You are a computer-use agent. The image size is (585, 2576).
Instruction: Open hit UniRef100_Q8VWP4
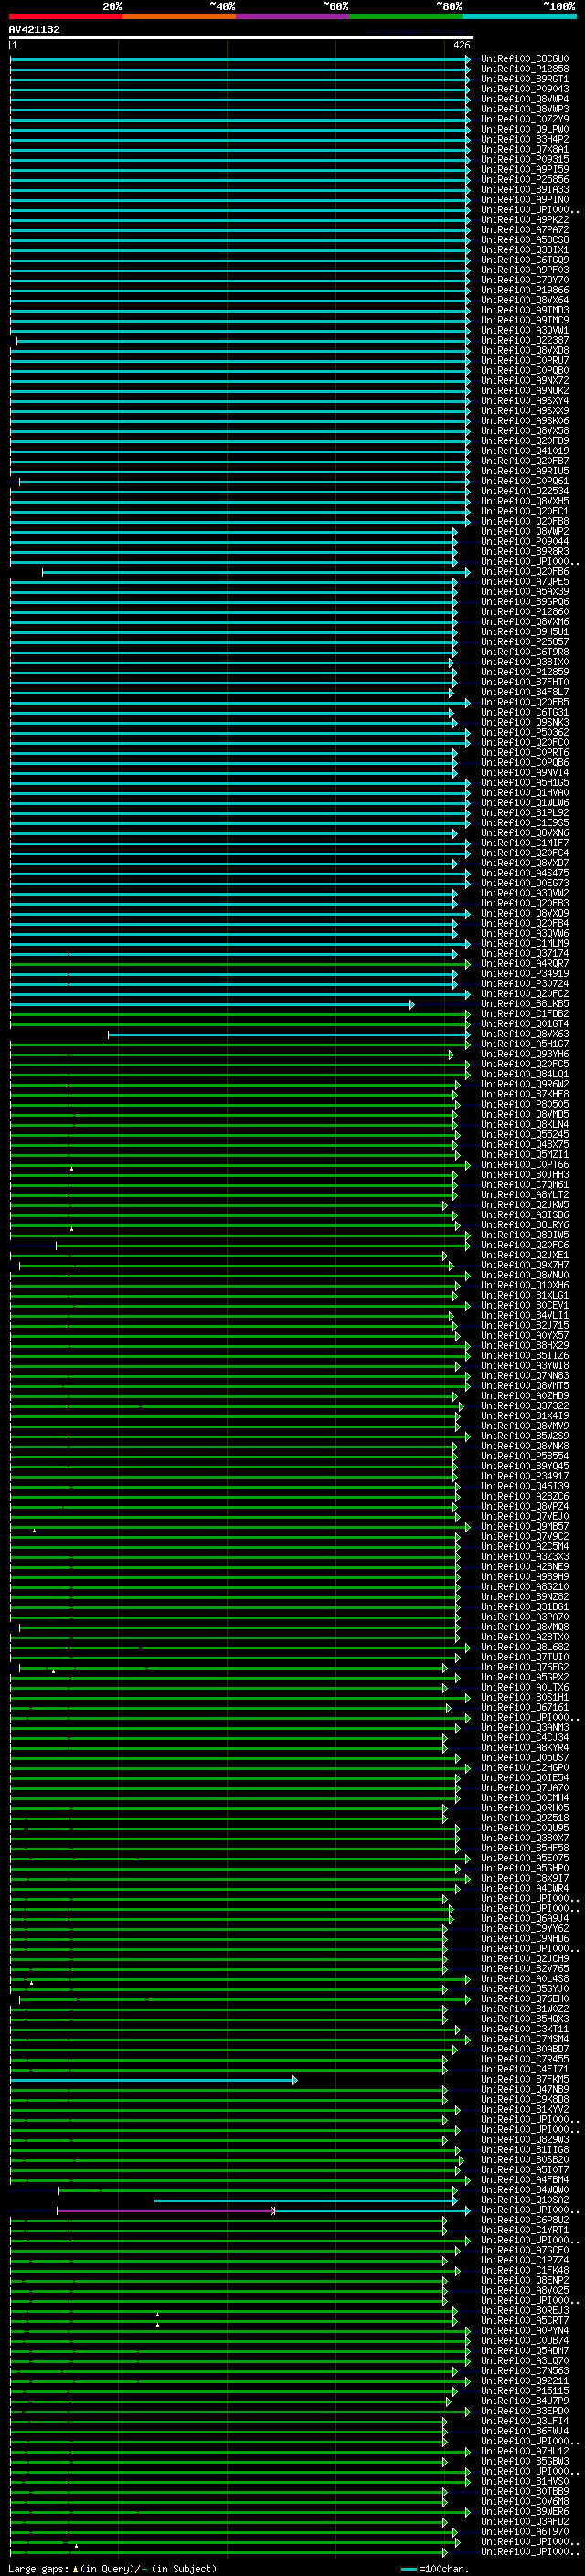[525, 99]
